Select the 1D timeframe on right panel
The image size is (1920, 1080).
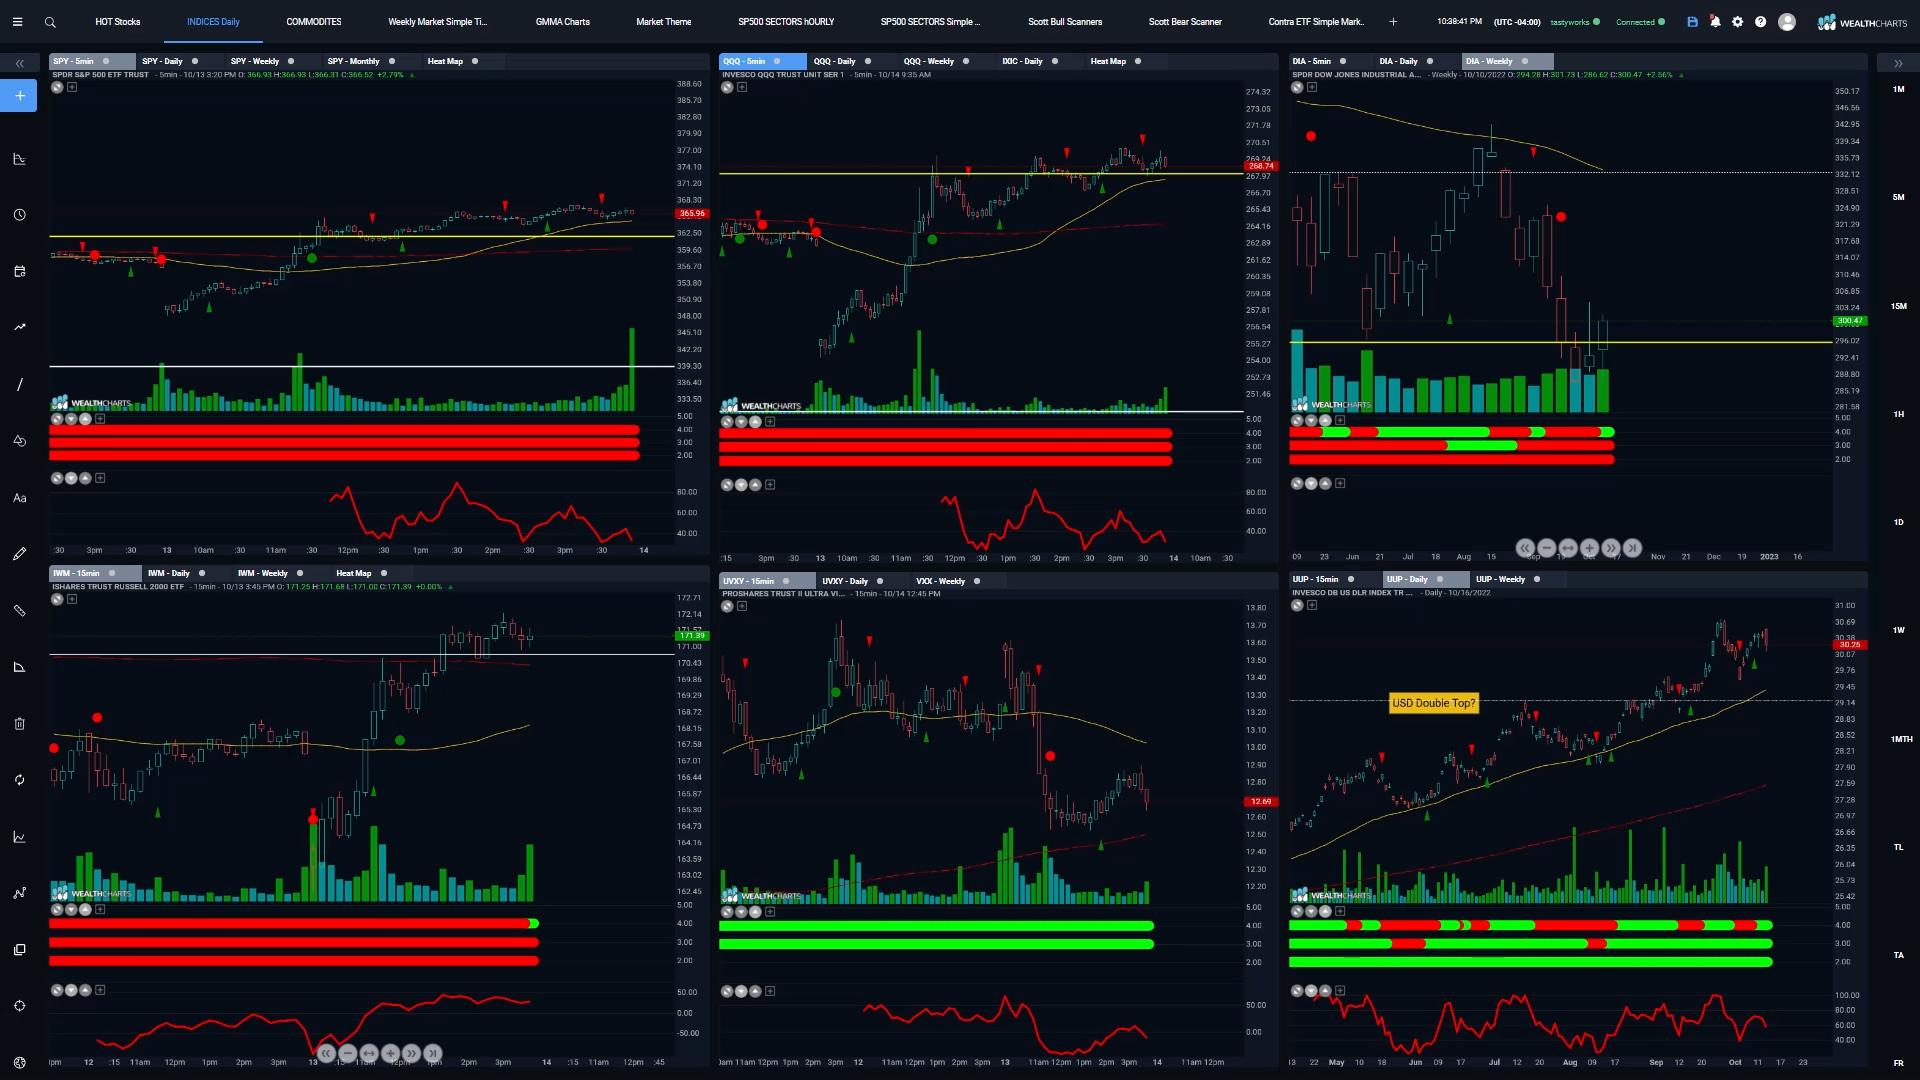(x=1898, y=522)
